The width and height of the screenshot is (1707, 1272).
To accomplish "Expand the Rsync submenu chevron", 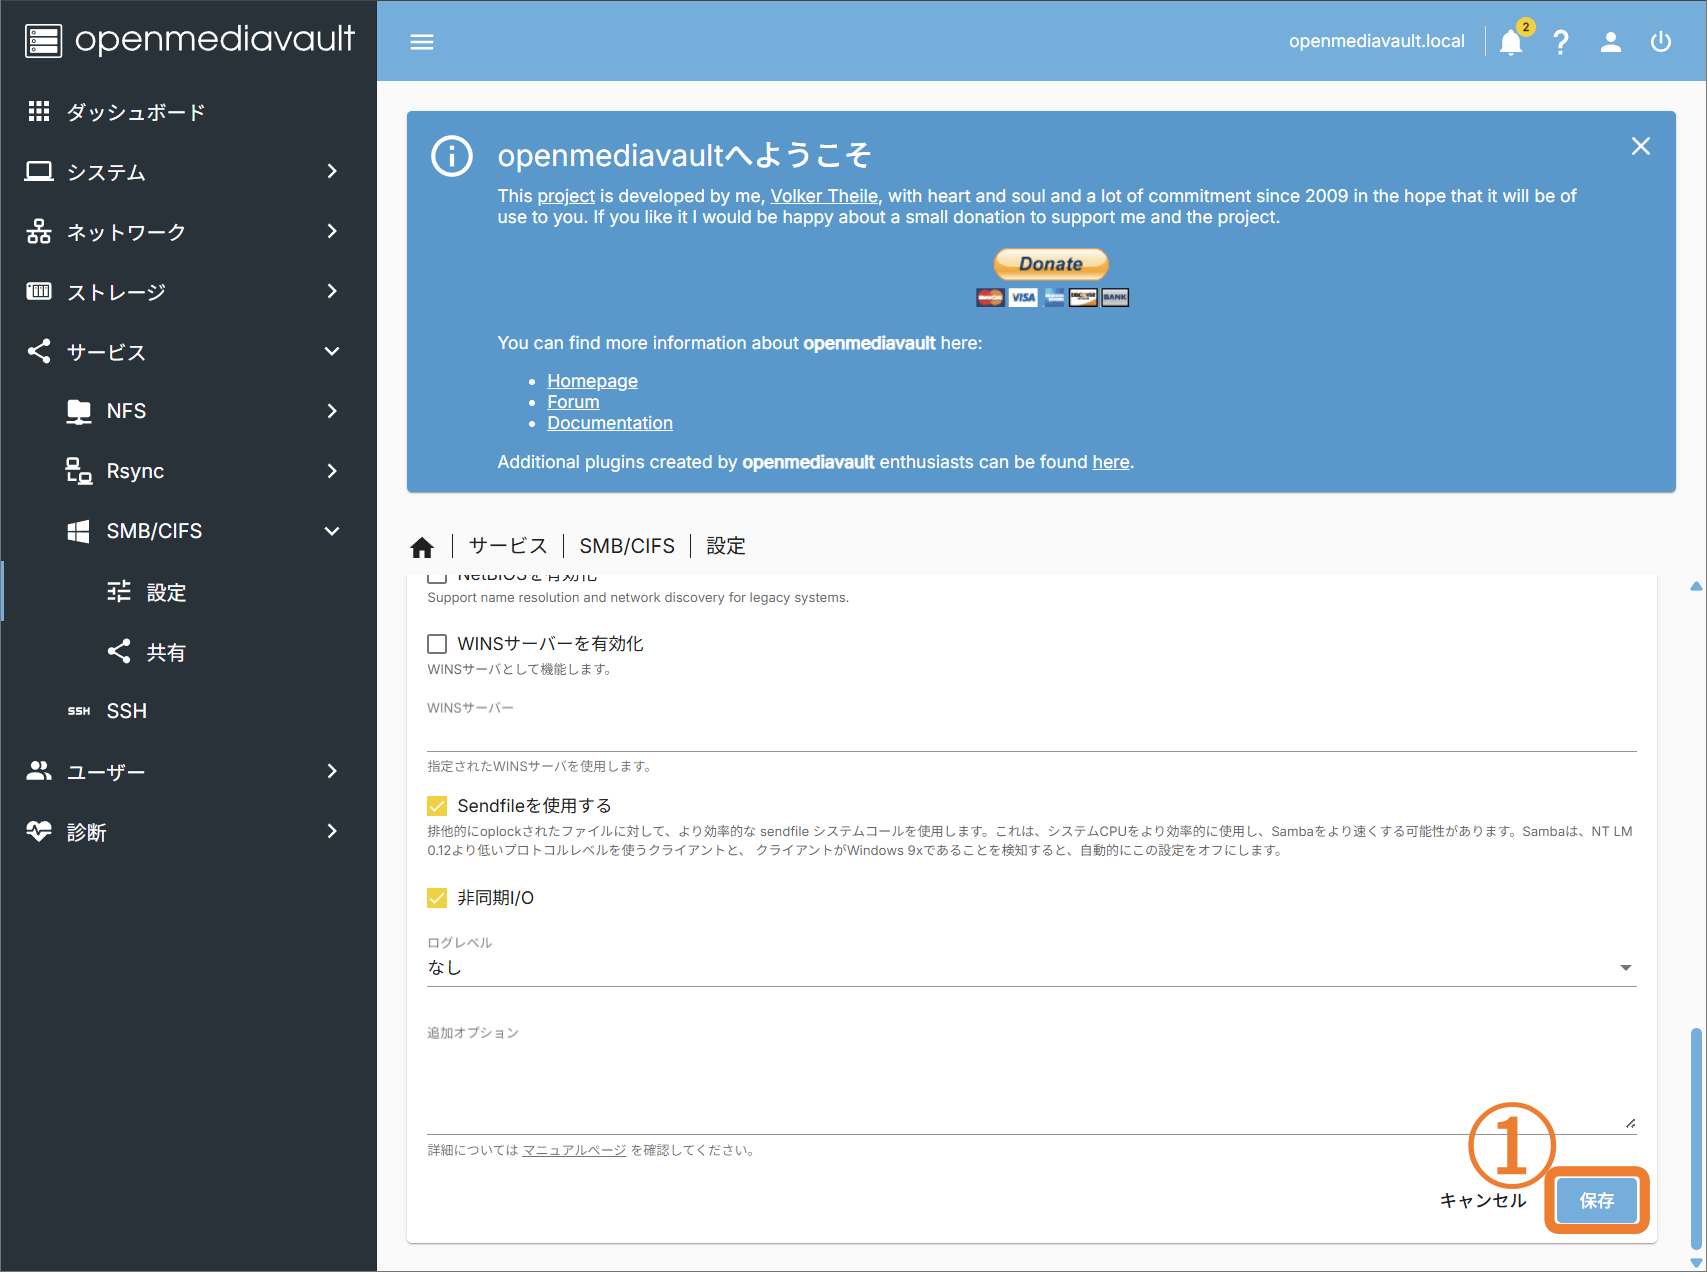I will pyautogui.click(x=332, y=471).
